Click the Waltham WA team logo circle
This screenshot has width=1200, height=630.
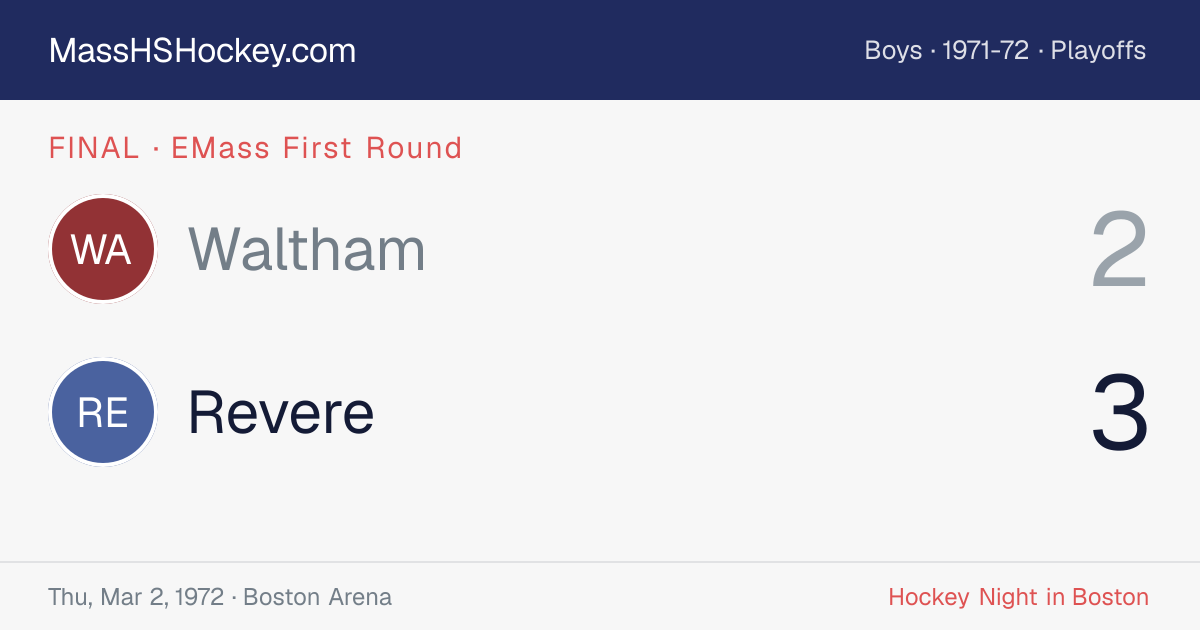pyautogui.click(x=103, y=249)
